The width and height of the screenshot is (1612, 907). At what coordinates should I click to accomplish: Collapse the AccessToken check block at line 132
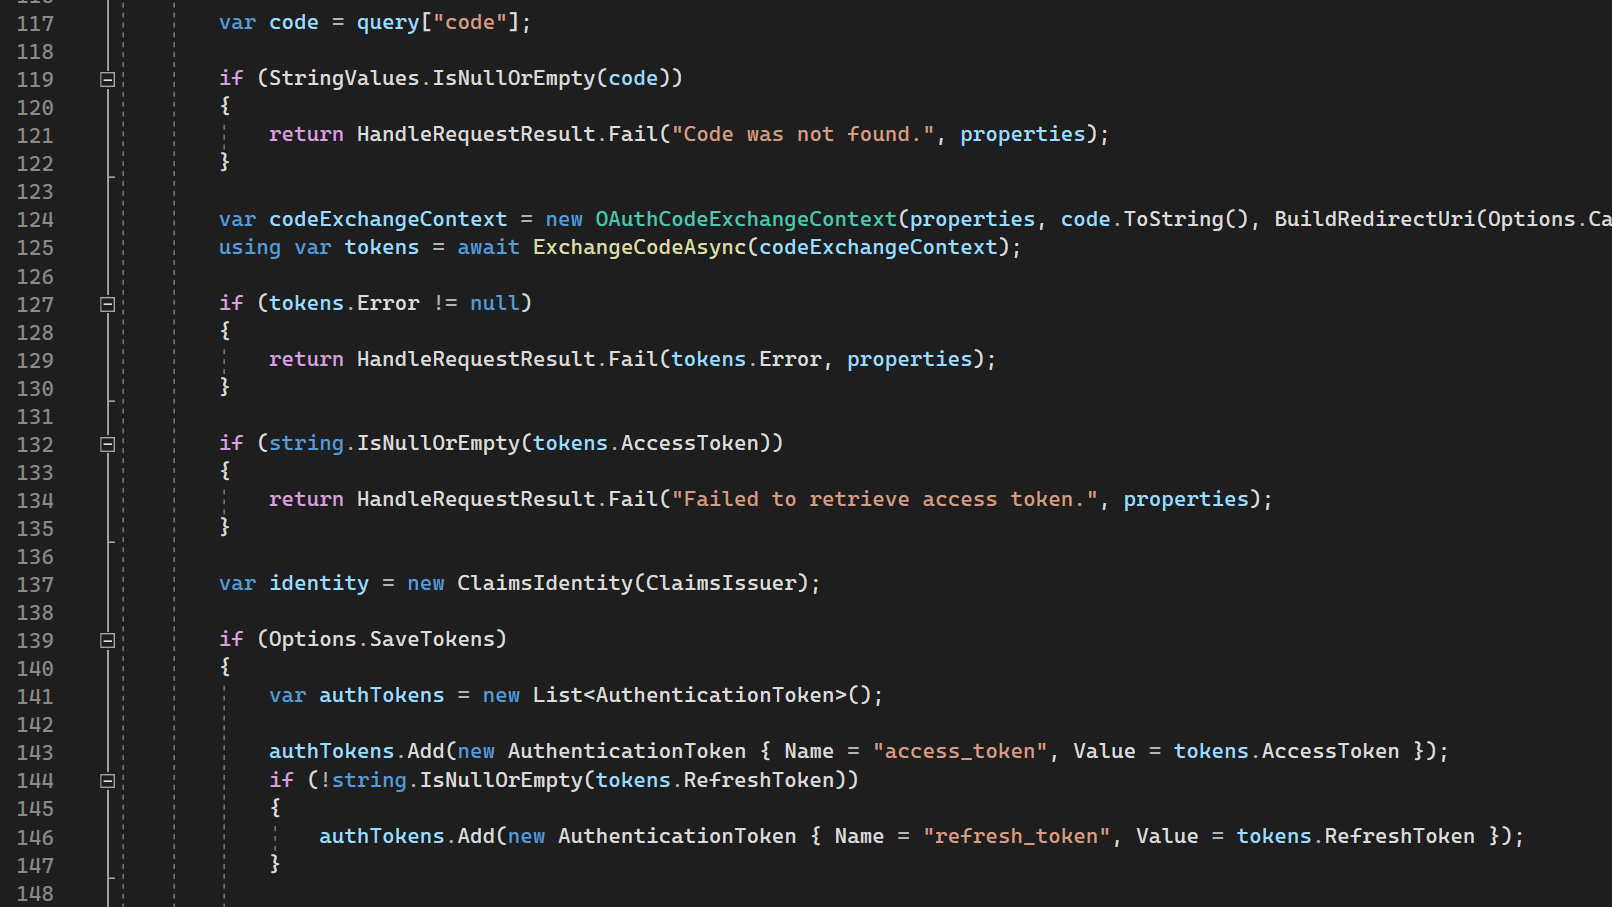pos(108,444)
